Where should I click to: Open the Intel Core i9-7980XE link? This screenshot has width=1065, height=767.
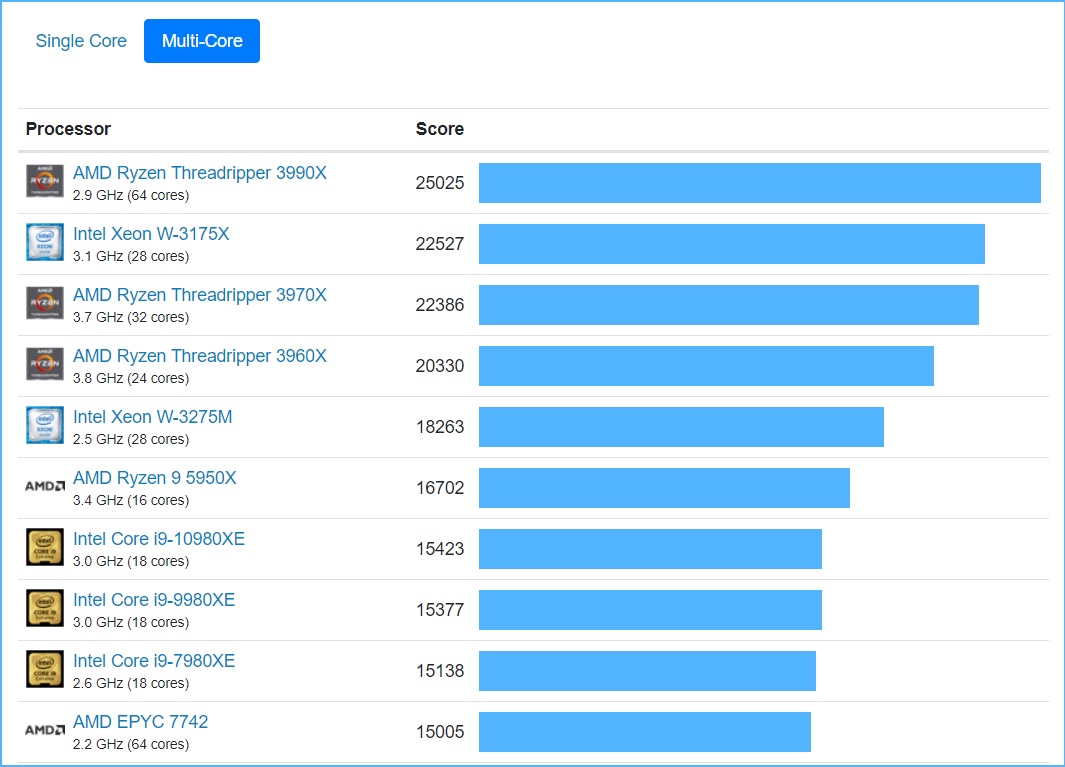154,661
